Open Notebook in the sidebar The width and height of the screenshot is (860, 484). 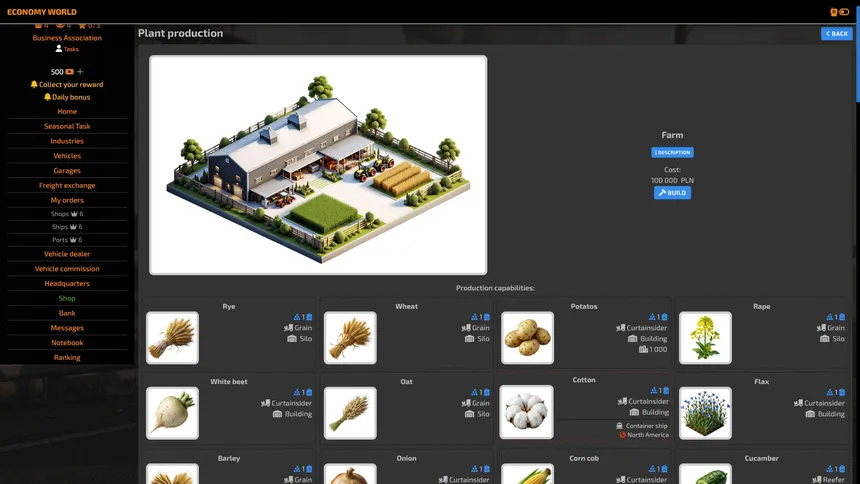click(x=67, y=343)
